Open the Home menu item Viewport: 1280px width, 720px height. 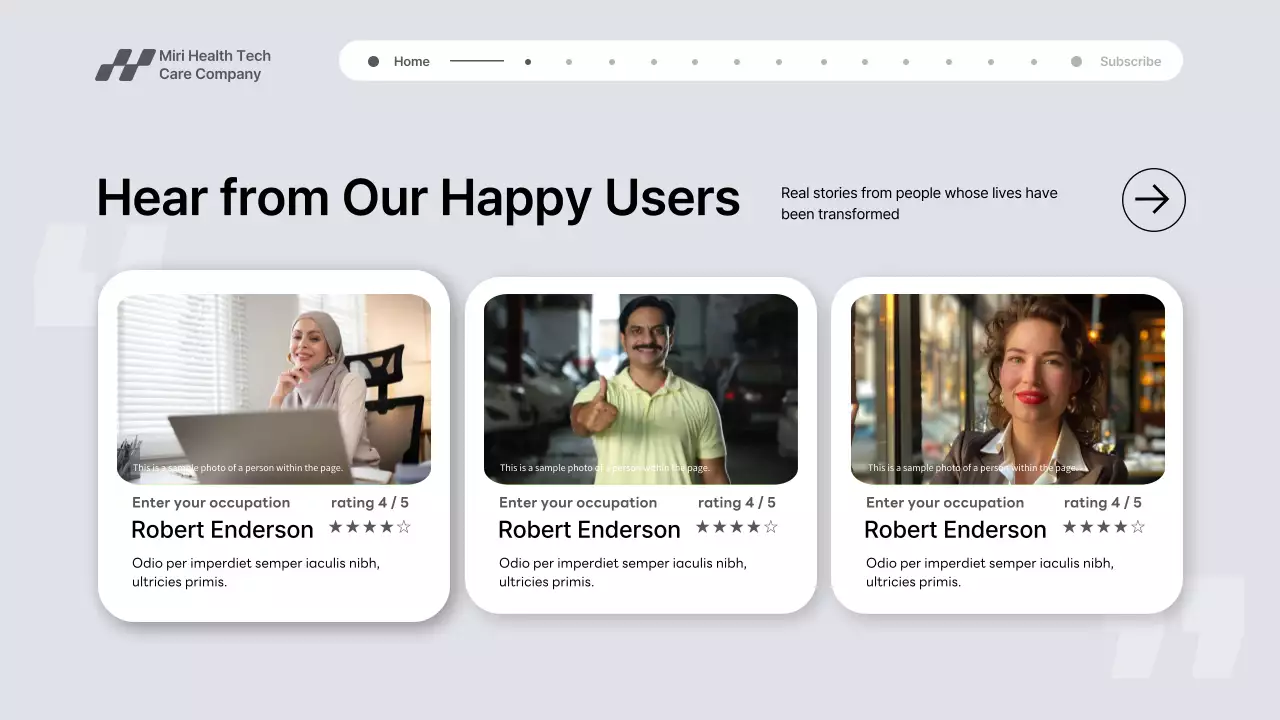click(411, 61)
